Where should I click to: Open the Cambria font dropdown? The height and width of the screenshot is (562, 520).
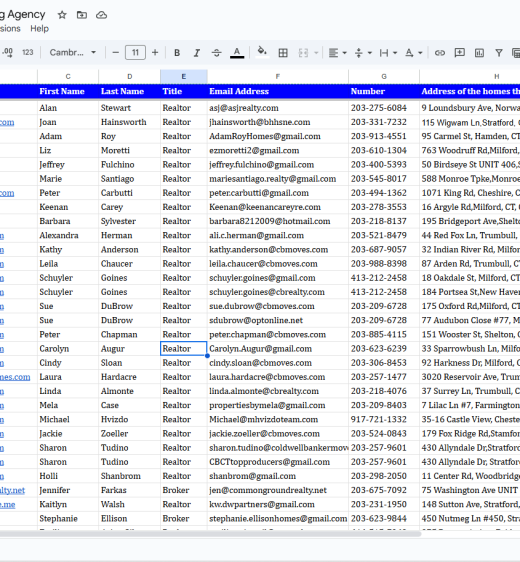[x=73, y=53]
